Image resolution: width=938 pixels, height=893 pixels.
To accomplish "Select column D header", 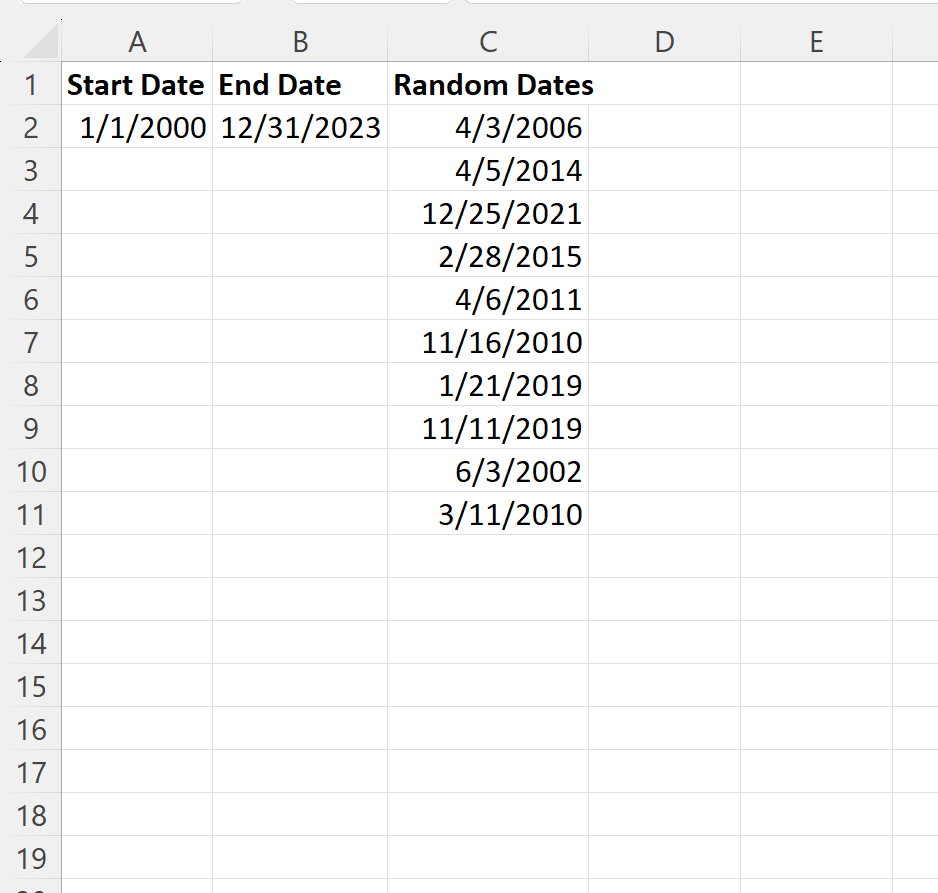I will (x=664, y=41).
